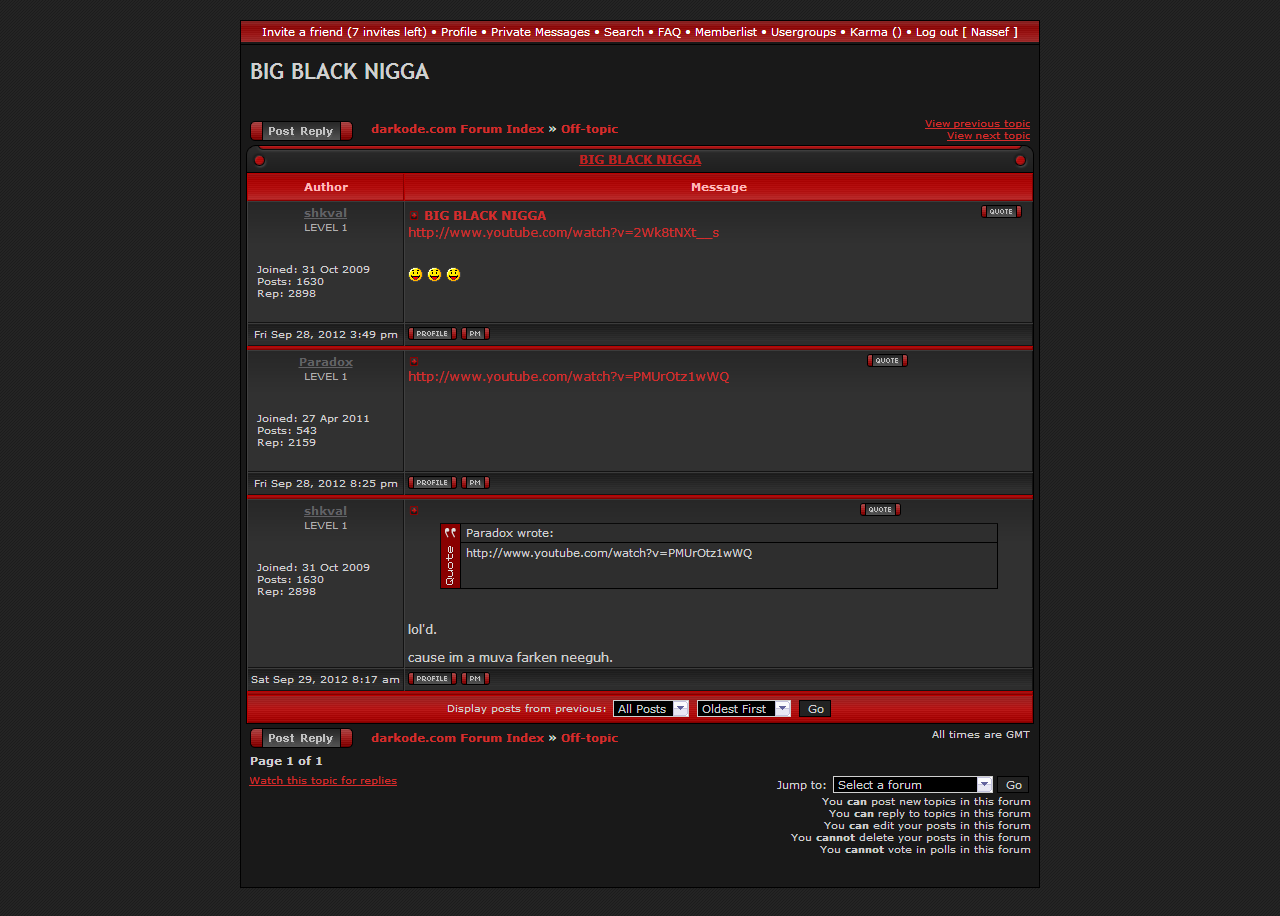Screen dimensions: 1280x916
Task: Click the PM button under Paradox's post
Action: tap(475, 483)
